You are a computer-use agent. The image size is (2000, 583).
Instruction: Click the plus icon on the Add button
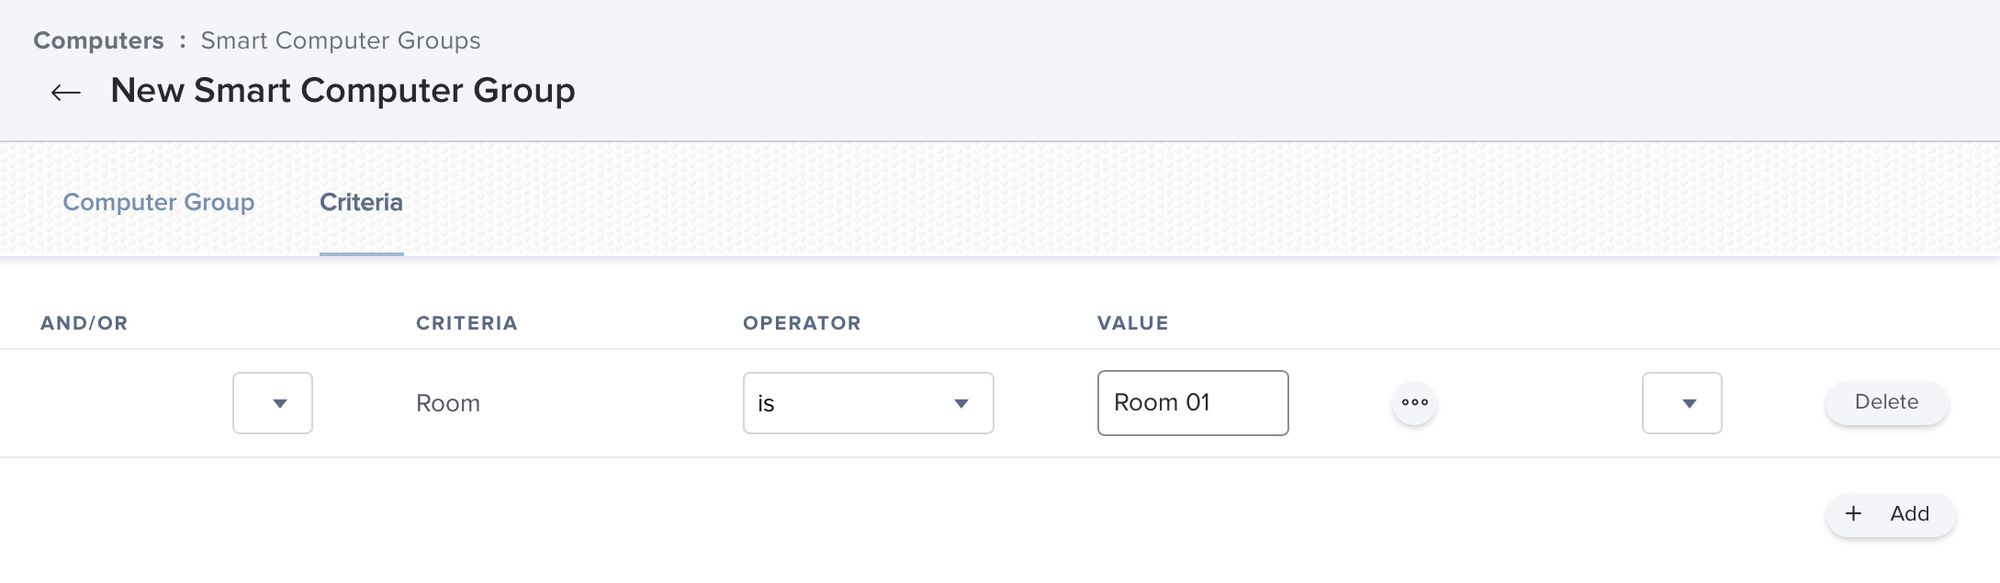pyautogui.click(x=1853, y=514)
